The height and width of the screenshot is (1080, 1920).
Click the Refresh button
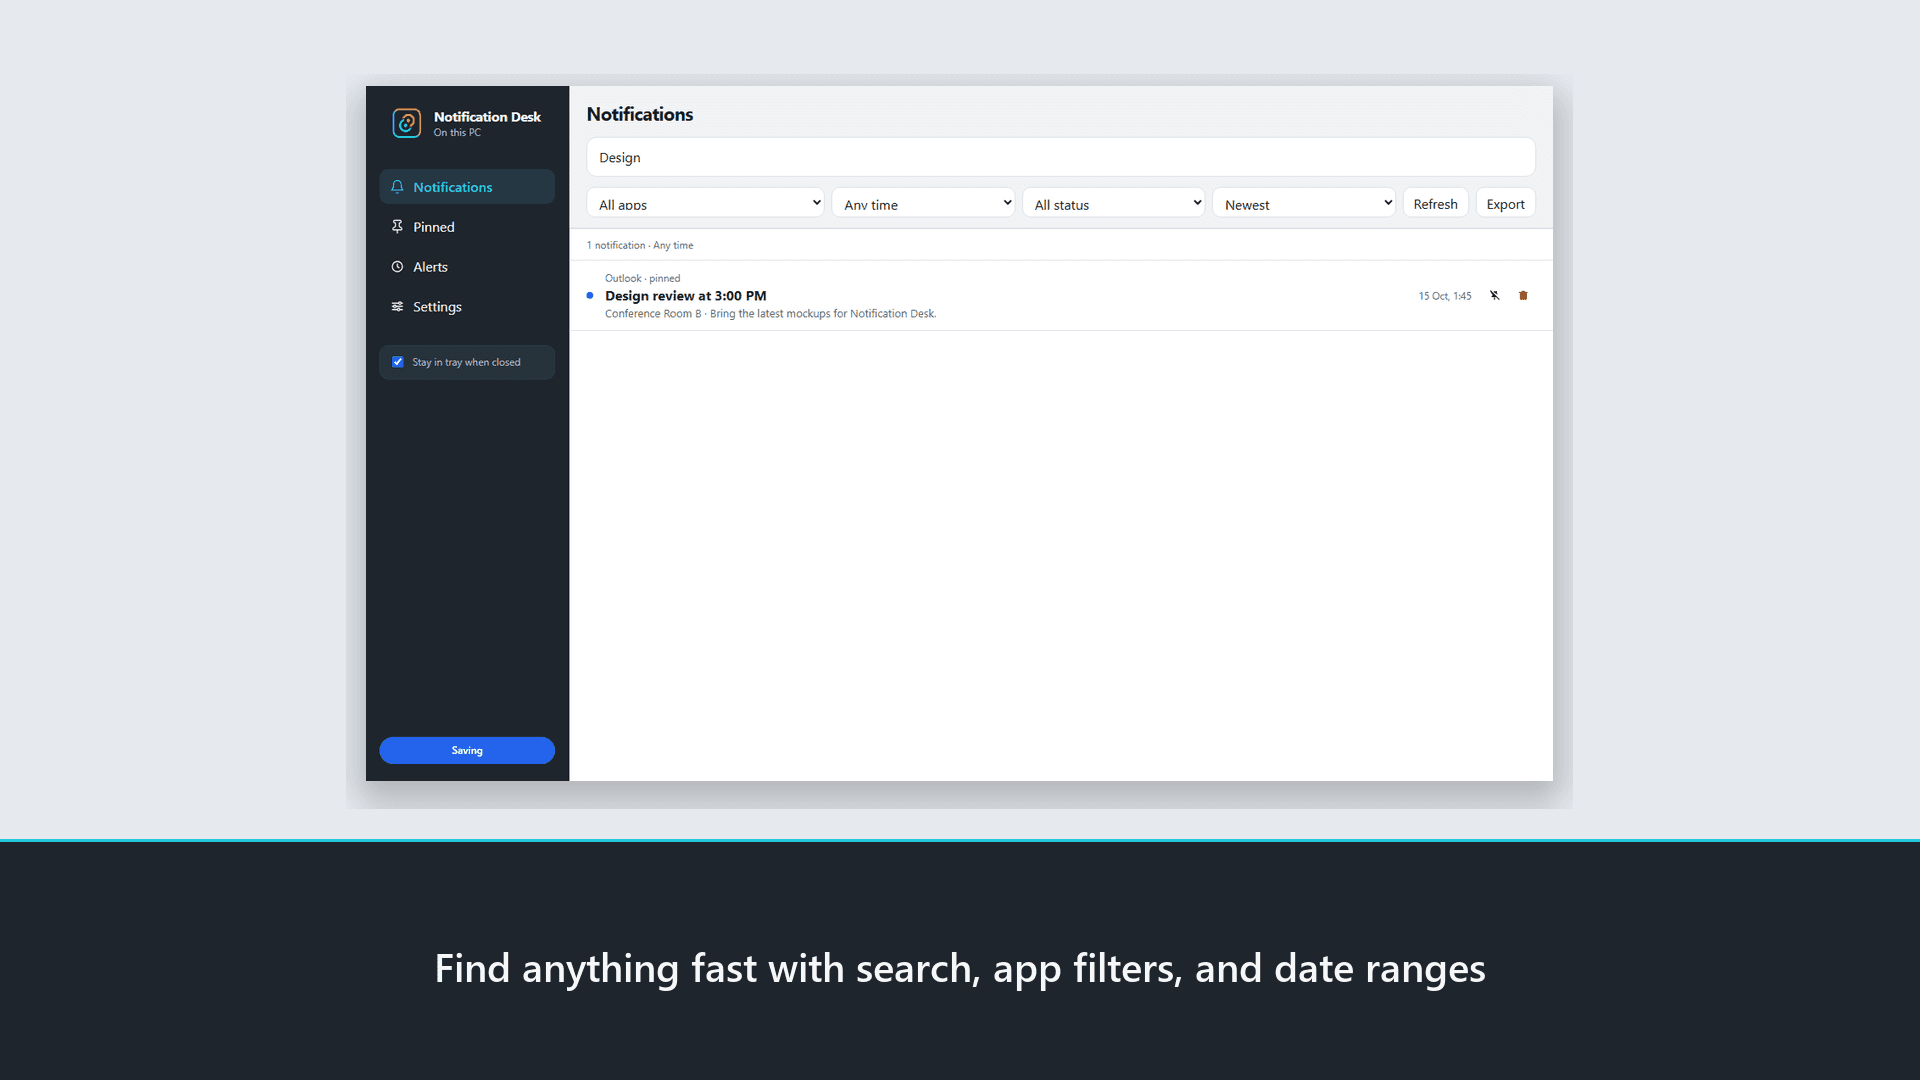1435,203
